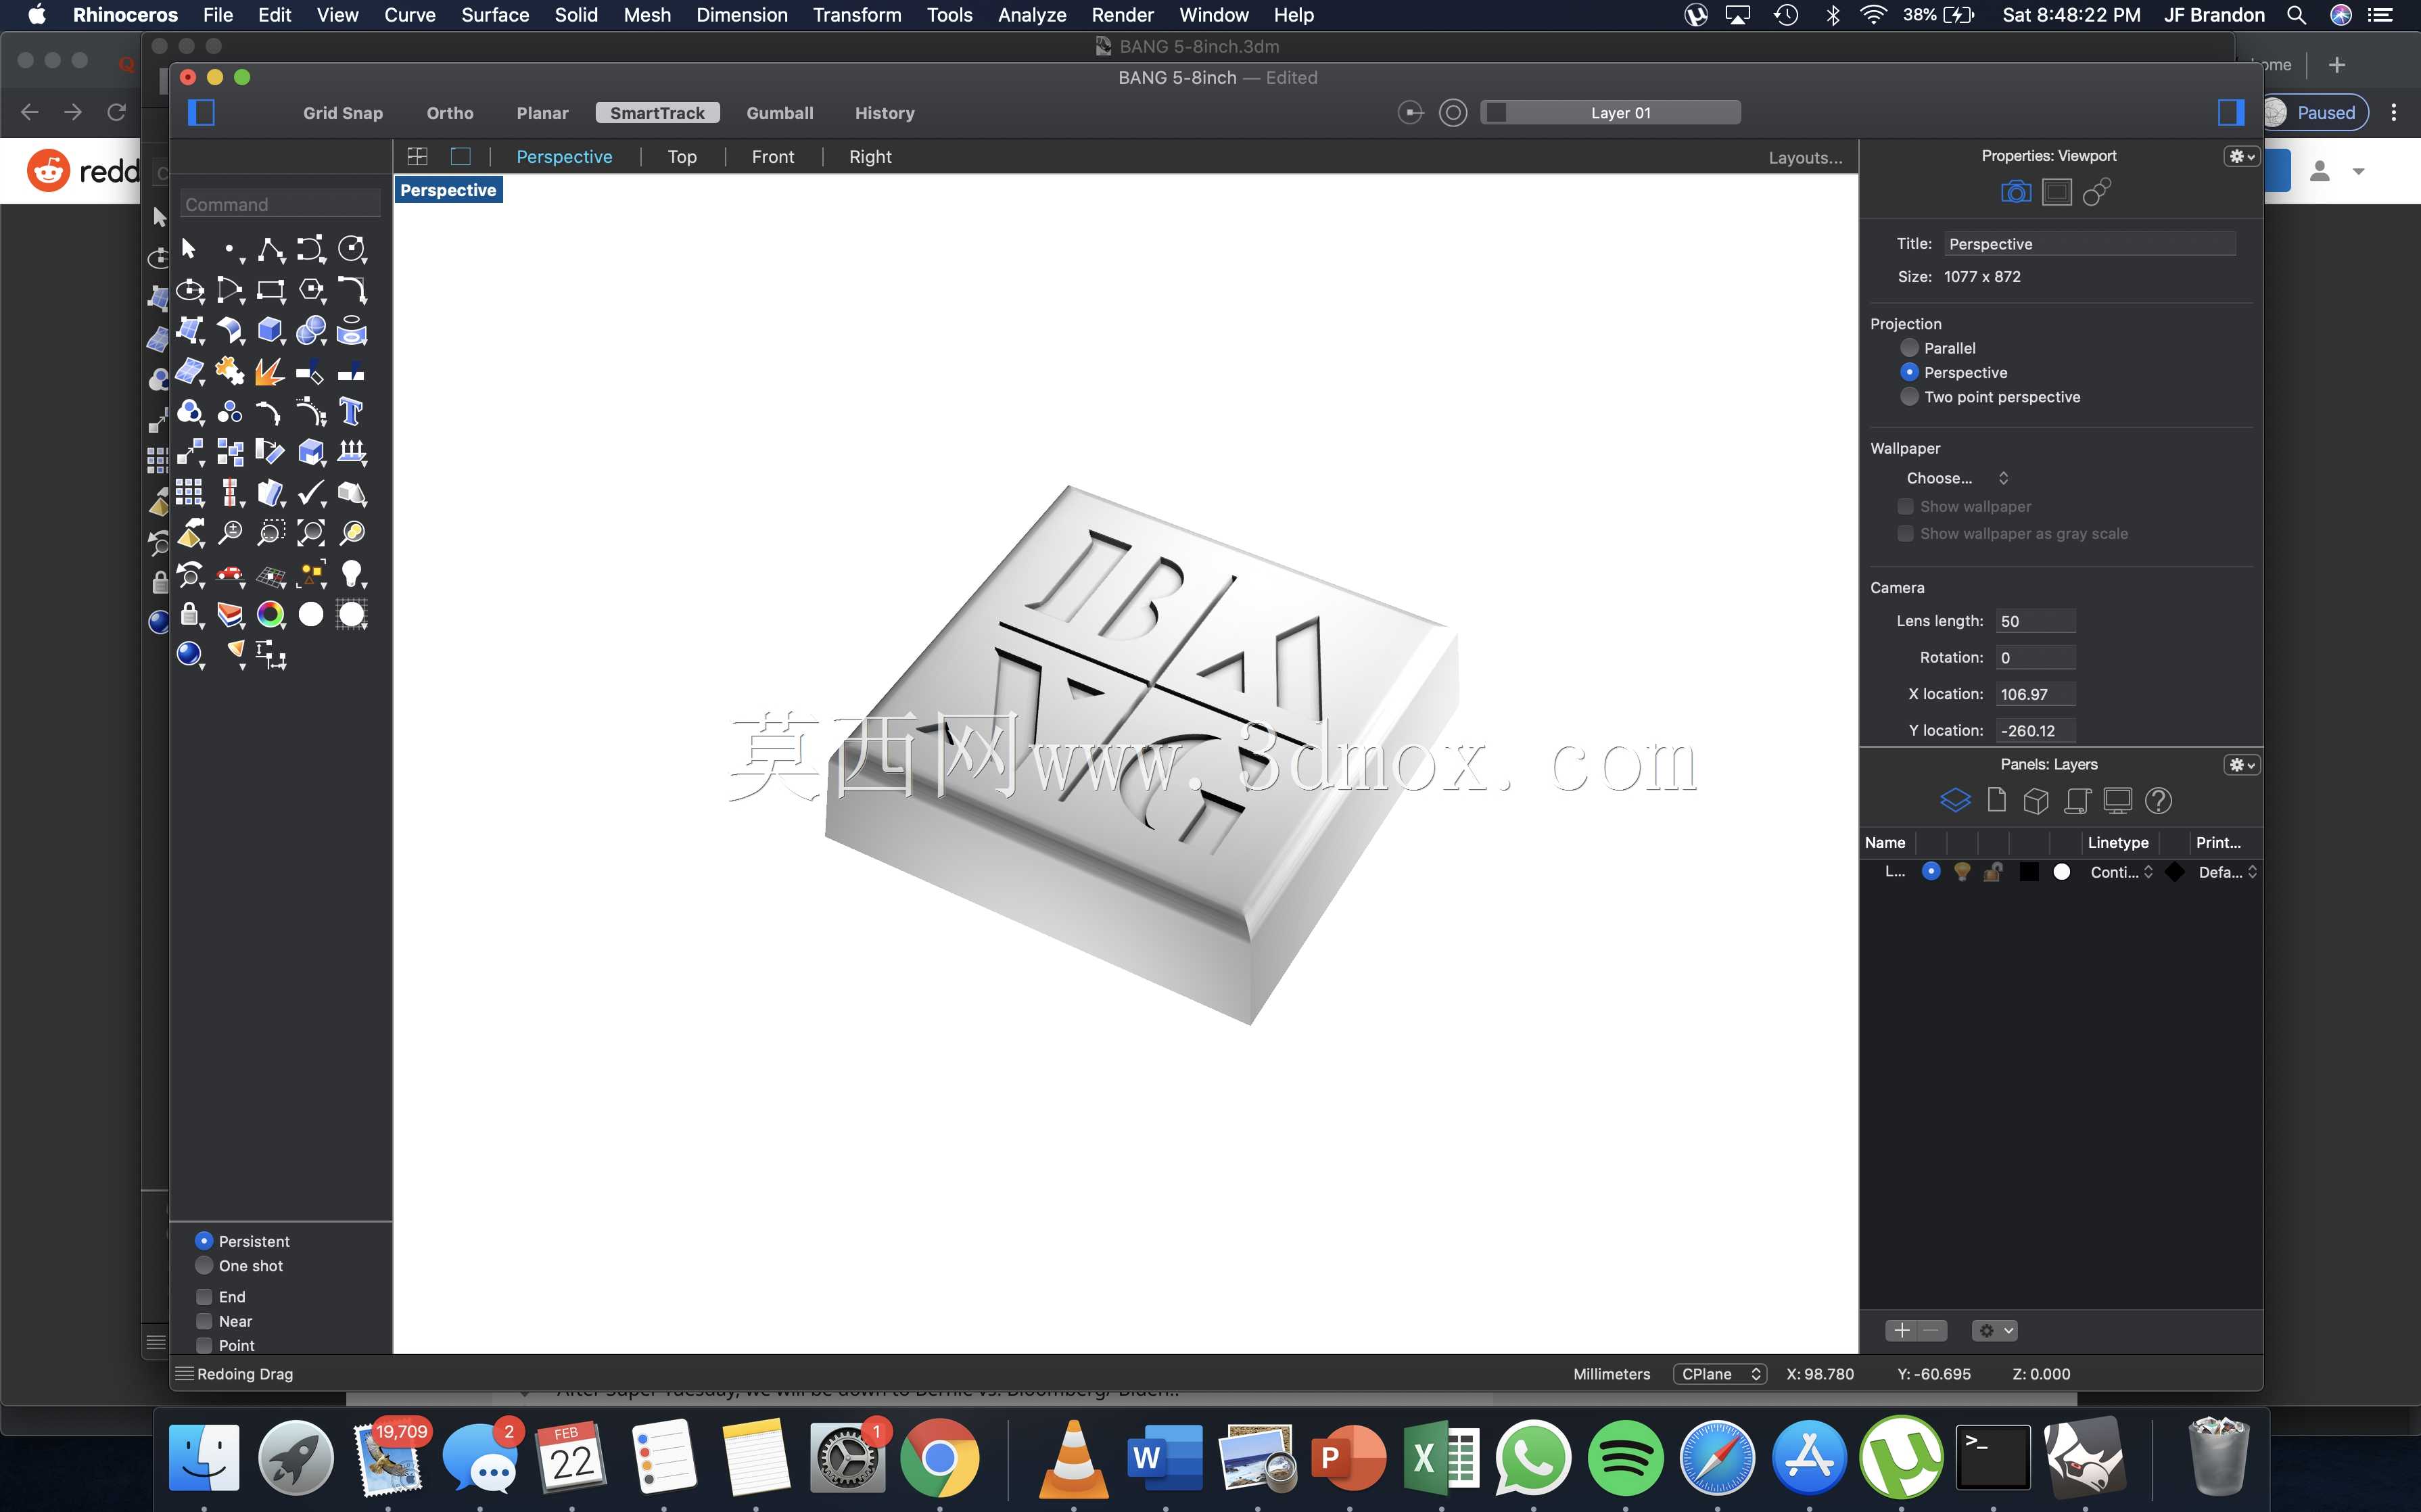Screen dimensions: 2421x1512
Task: Open the Display monitor panel icon
Action: 2117,800
